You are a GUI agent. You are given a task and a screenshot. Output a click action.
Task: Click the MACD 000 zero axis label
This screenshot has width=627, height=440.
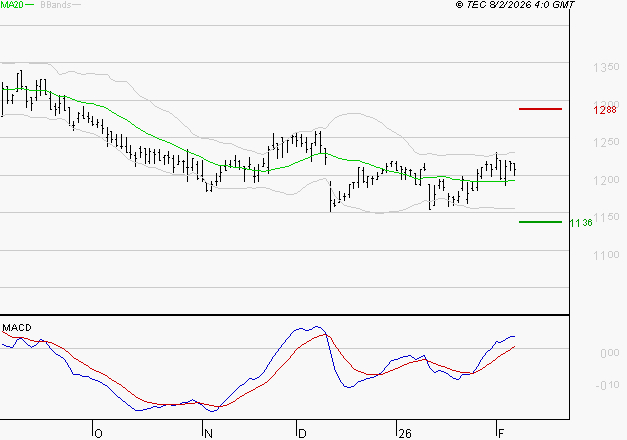pos(610,353)
